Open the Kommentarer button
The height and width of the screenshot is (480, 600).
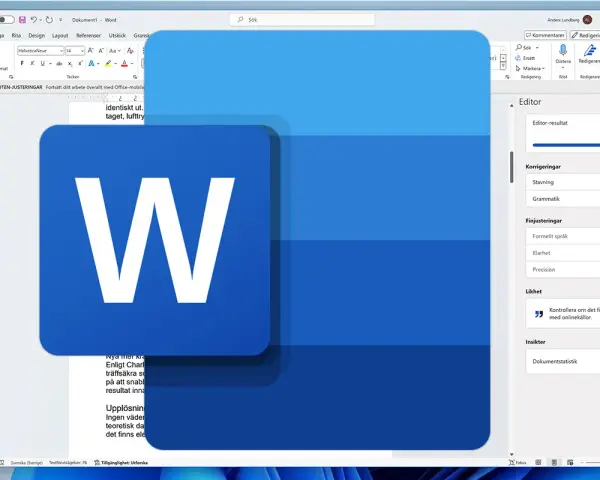(545, 35)
